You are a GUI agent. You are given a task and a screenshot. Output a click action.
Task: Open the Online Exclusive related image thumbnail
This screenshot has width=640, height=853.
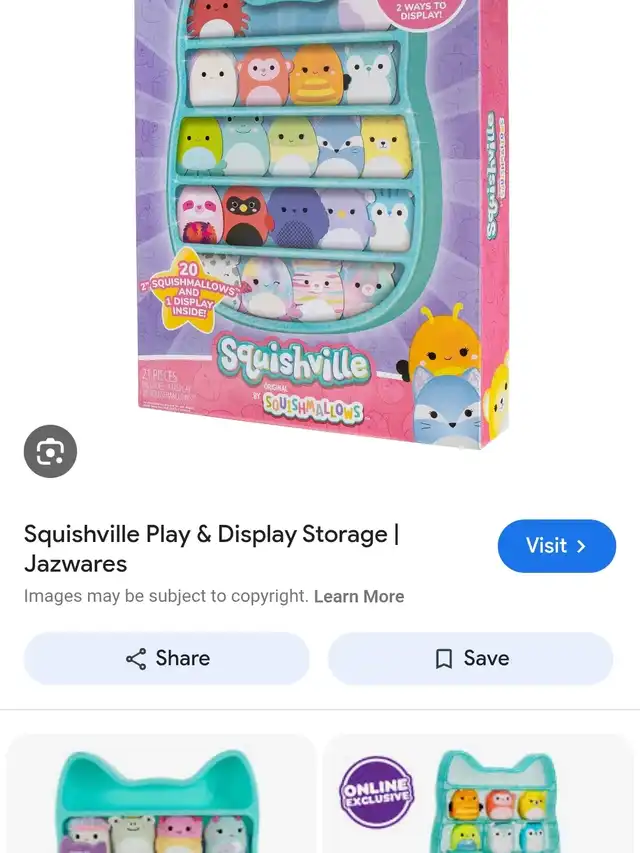coord(478,794)
